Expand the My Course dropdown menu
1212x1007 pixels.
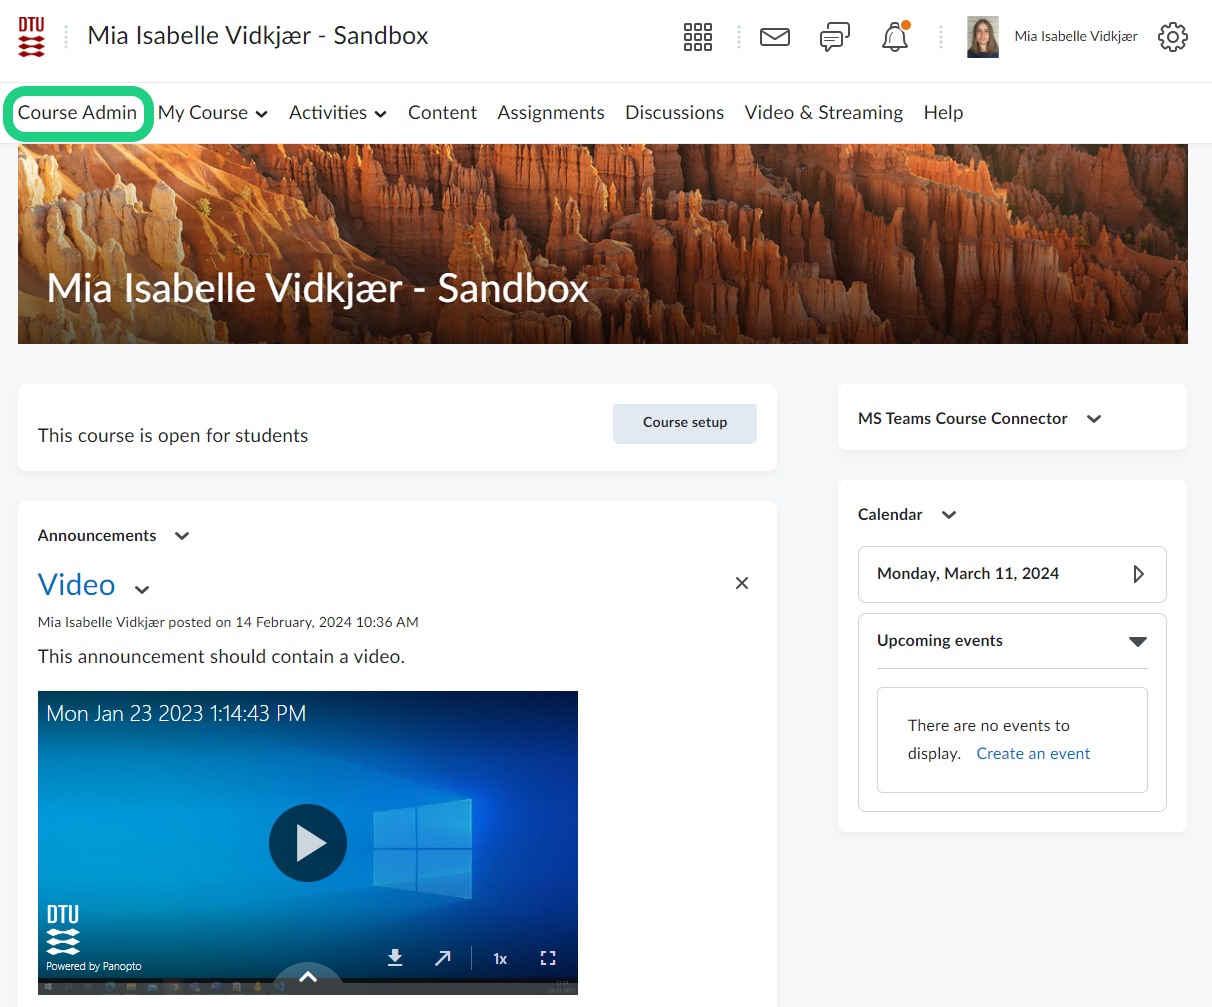213,113
